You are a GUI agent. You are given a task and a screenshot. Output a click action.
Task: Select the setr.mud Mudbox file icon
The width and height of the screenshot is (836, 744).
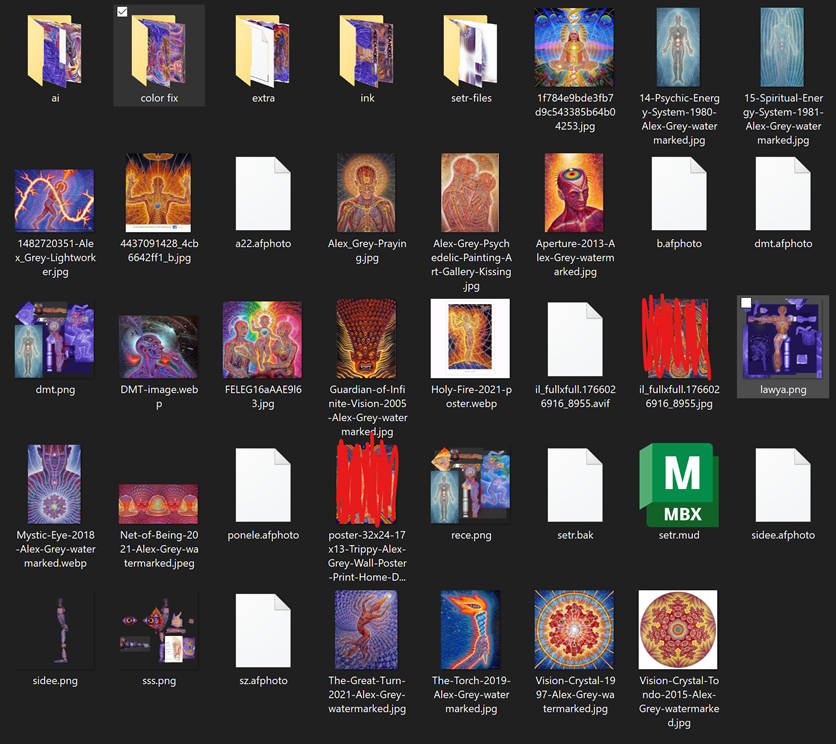(x=679, y=485)
